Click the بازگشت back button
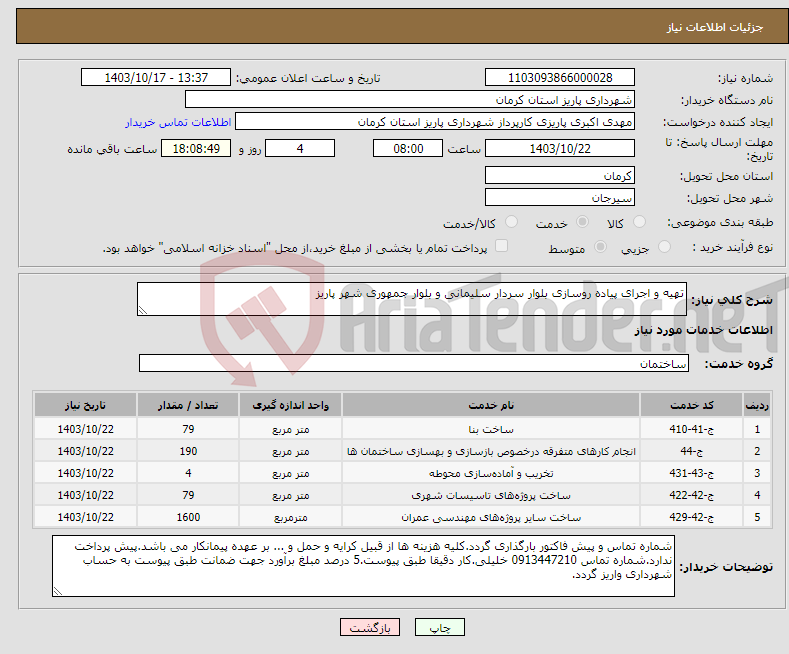 pos(370,627)
